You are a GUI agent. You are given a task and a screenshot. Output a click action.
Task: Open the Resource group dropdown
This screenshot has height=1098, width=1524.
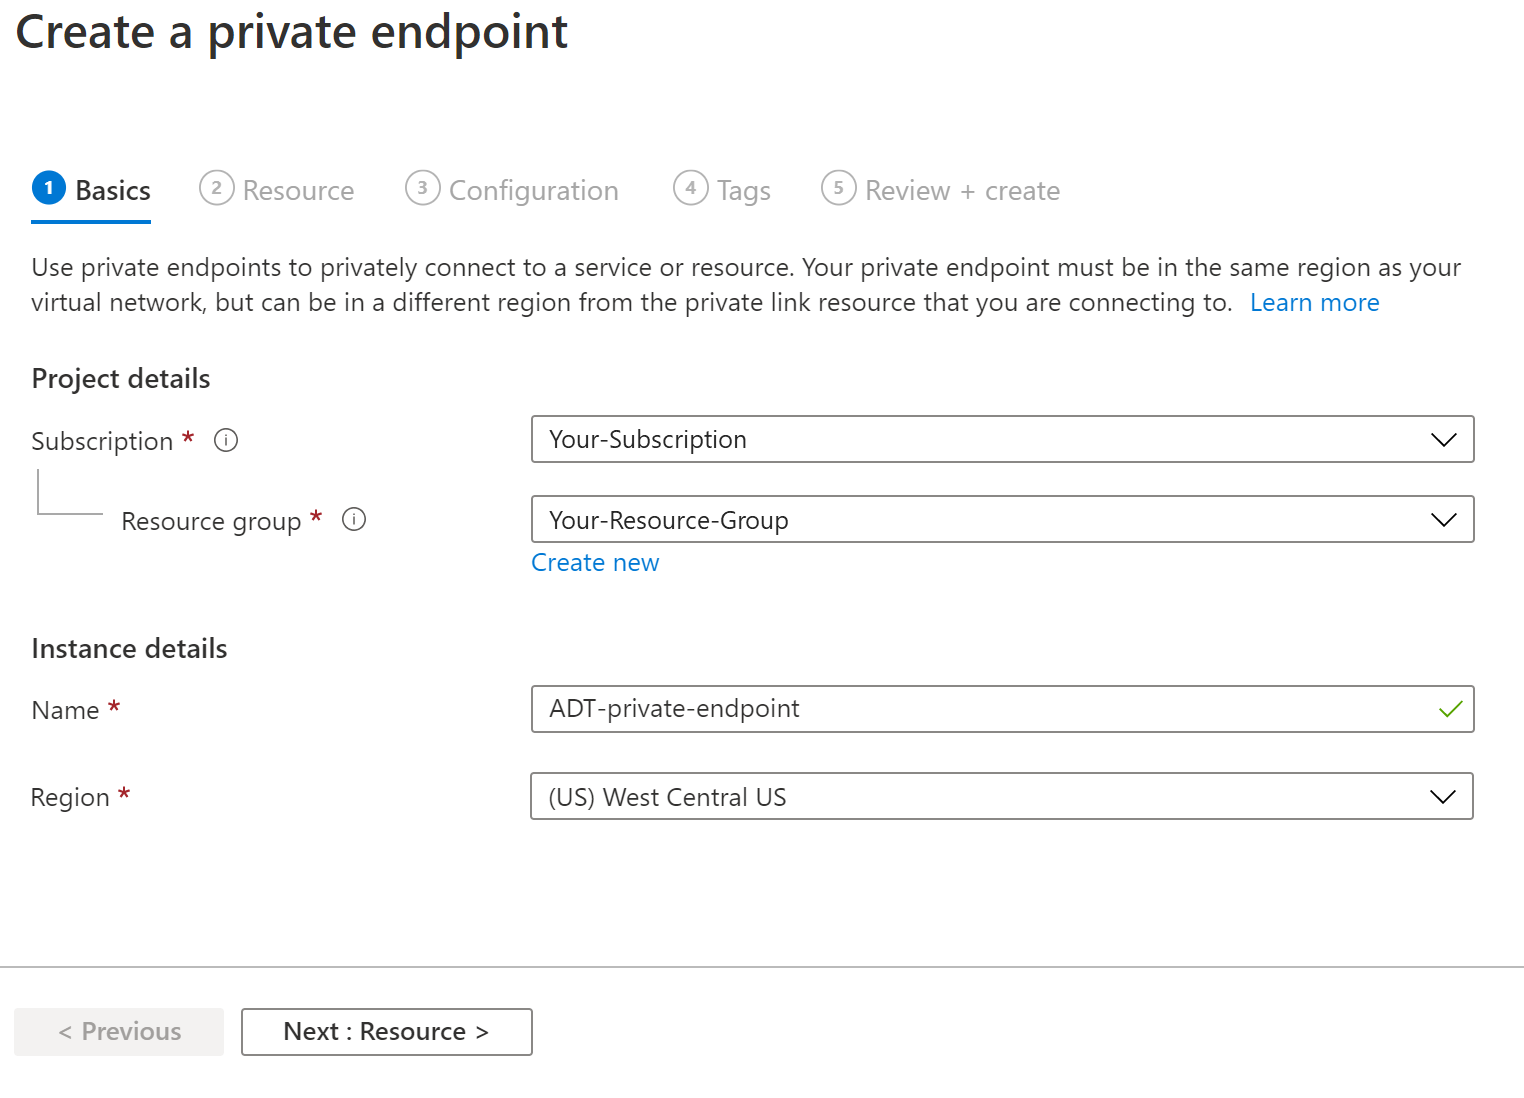(x=1002, y=519)
